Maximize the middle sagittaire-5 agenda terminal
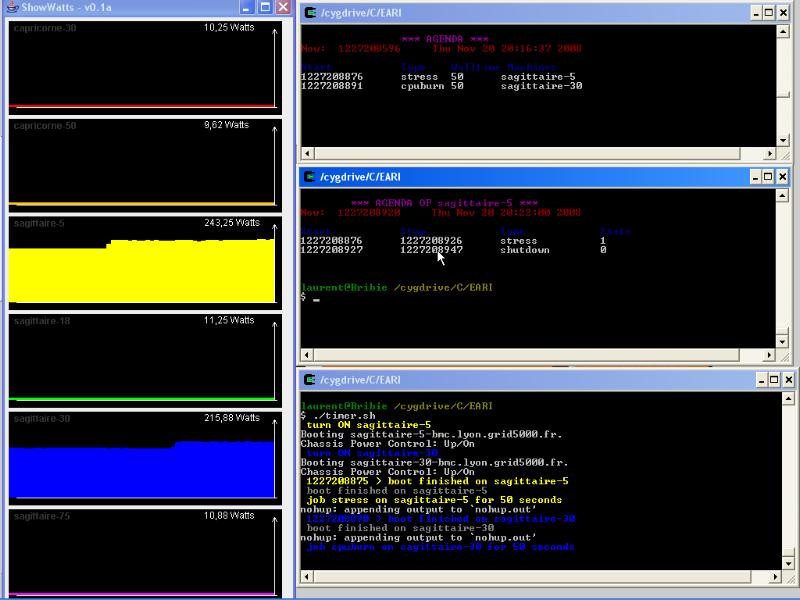Image resolution: width=800 pixels, height=600 pixels. 768,177
